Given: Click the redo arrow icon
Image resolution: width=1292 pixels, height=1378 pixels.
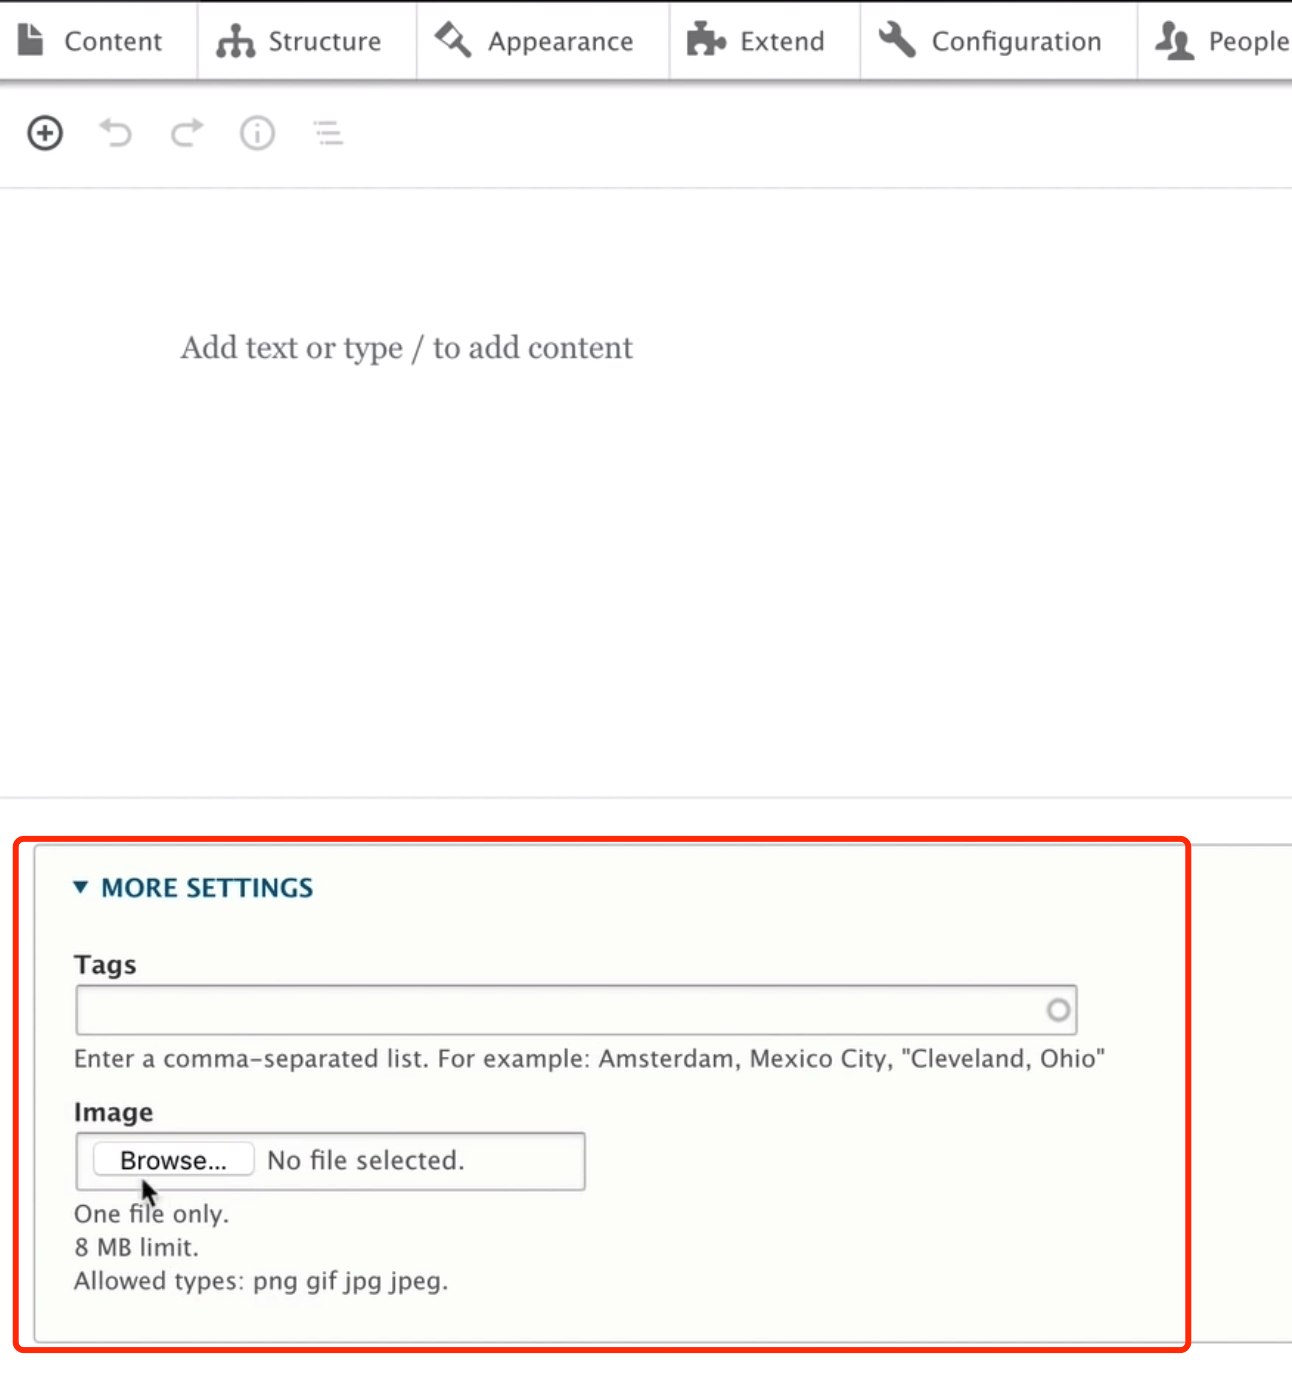Looking at the screenshot, I should [187, 133].
